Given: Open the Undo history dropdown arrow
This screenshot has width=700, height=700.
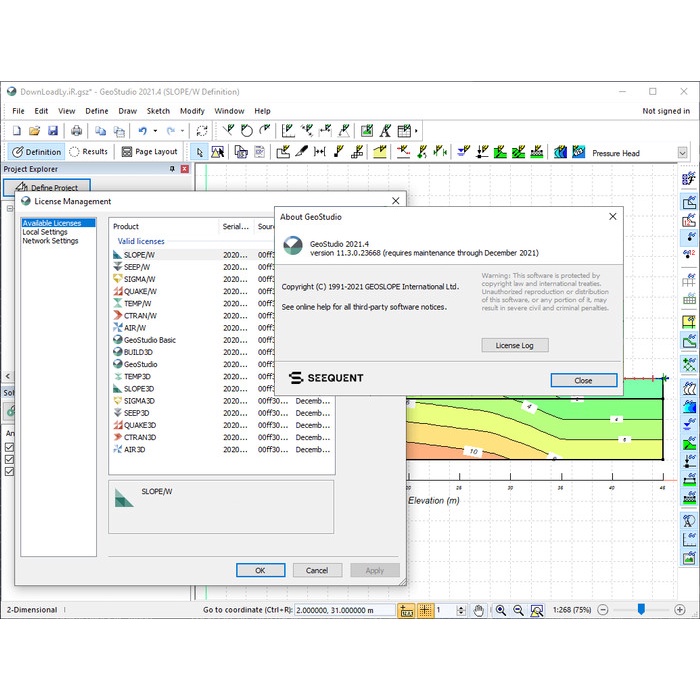Looking at the screenshot, I should coord(155,131).
